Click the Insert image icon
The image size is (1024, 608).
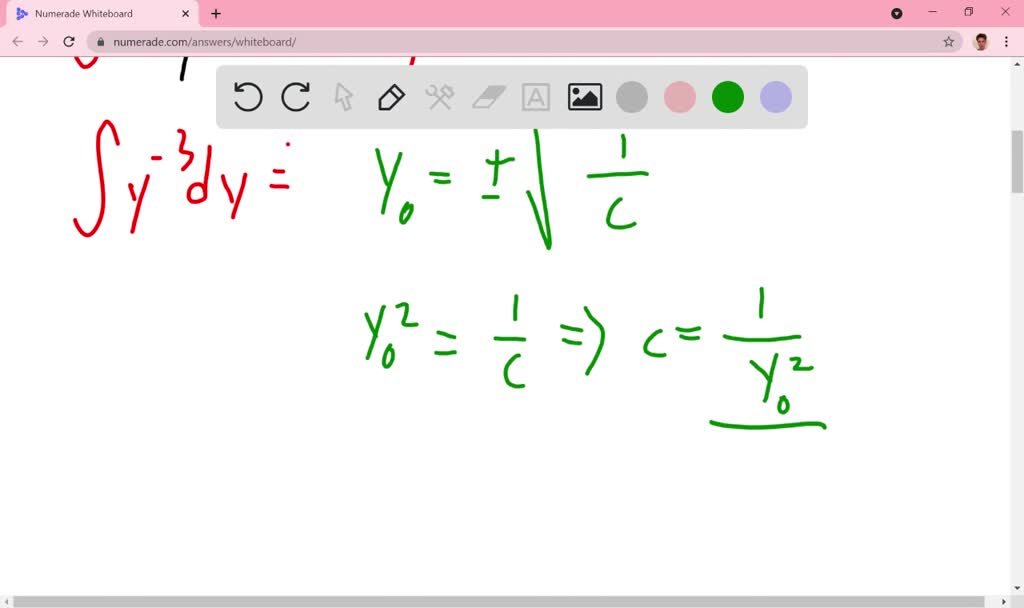coord(584,97)
